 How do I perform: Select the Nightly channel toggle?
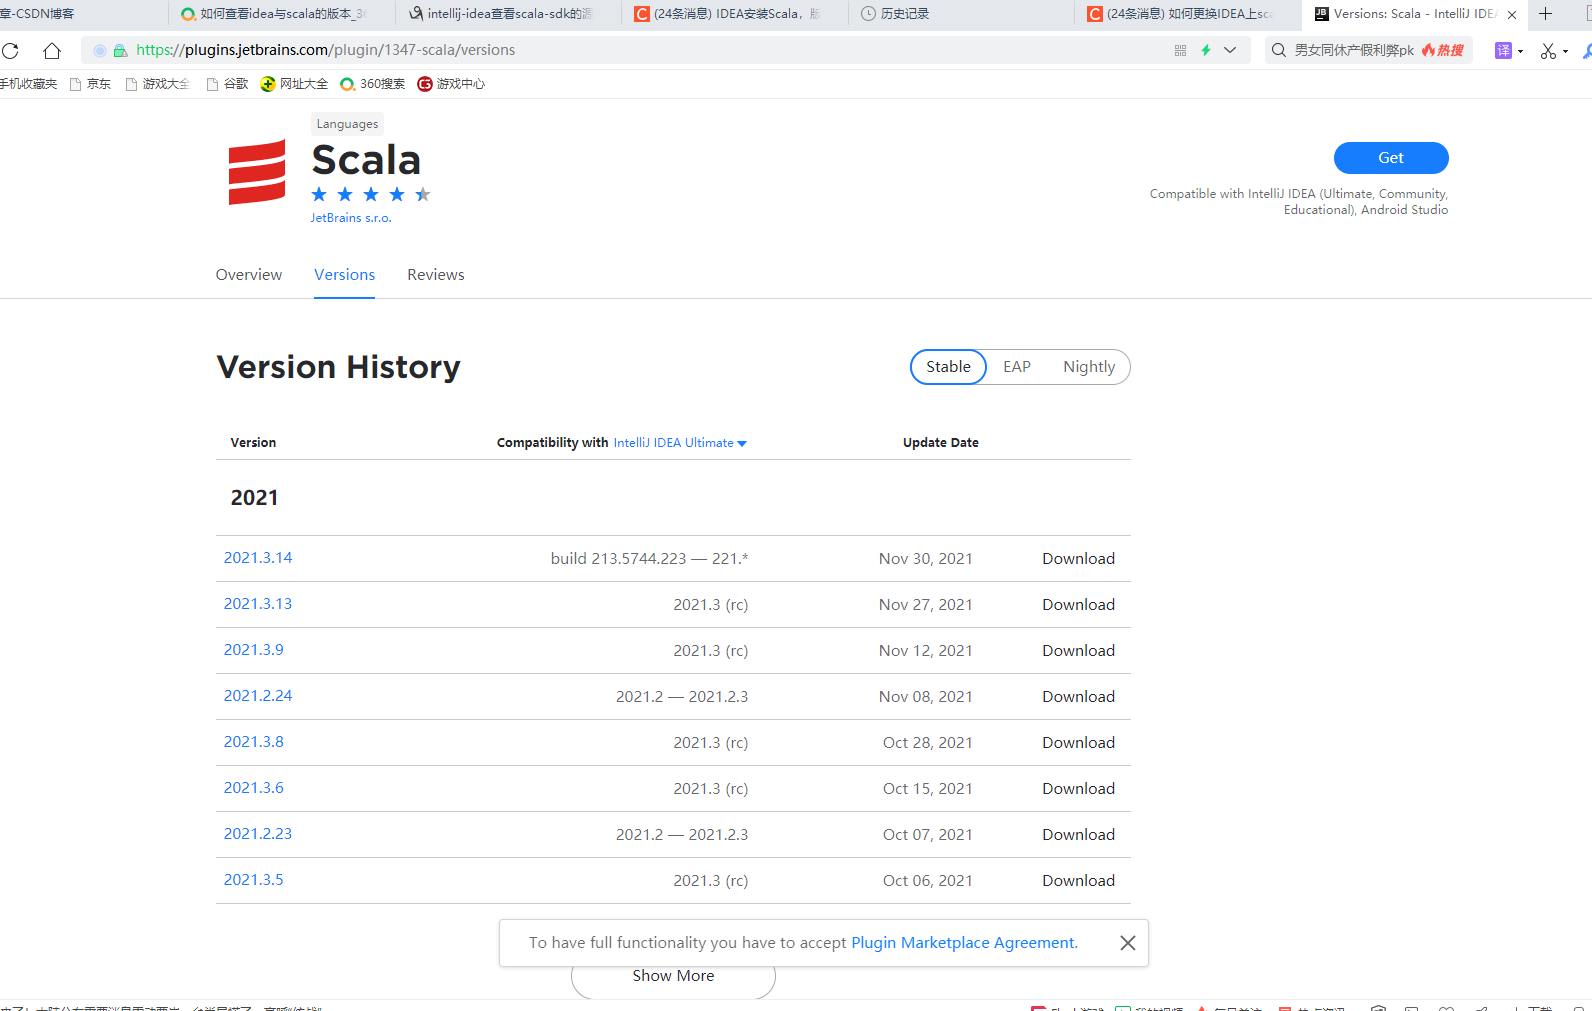point(1089,367)
